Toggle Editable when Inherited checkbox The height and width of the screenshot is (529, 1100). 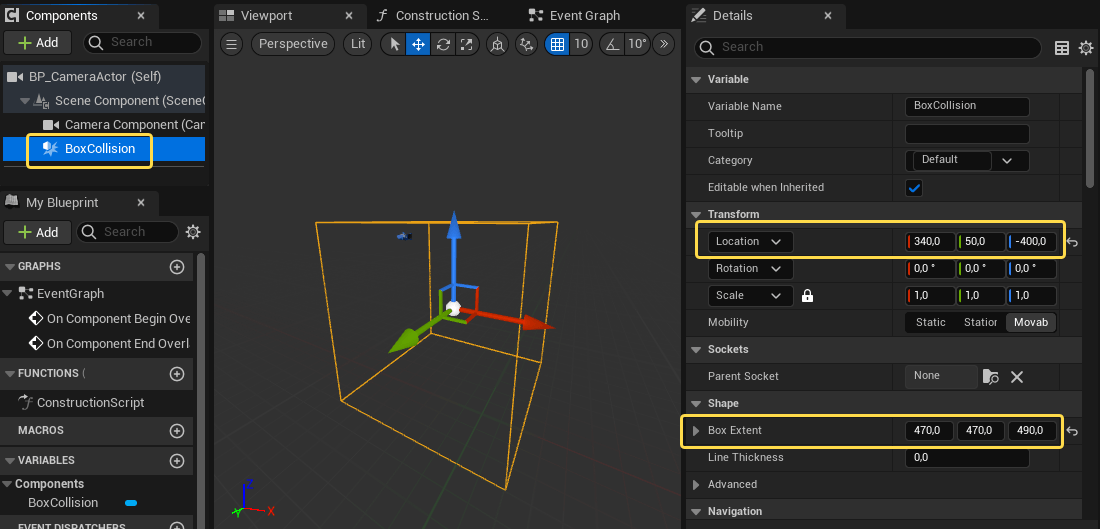pos(914,188)
